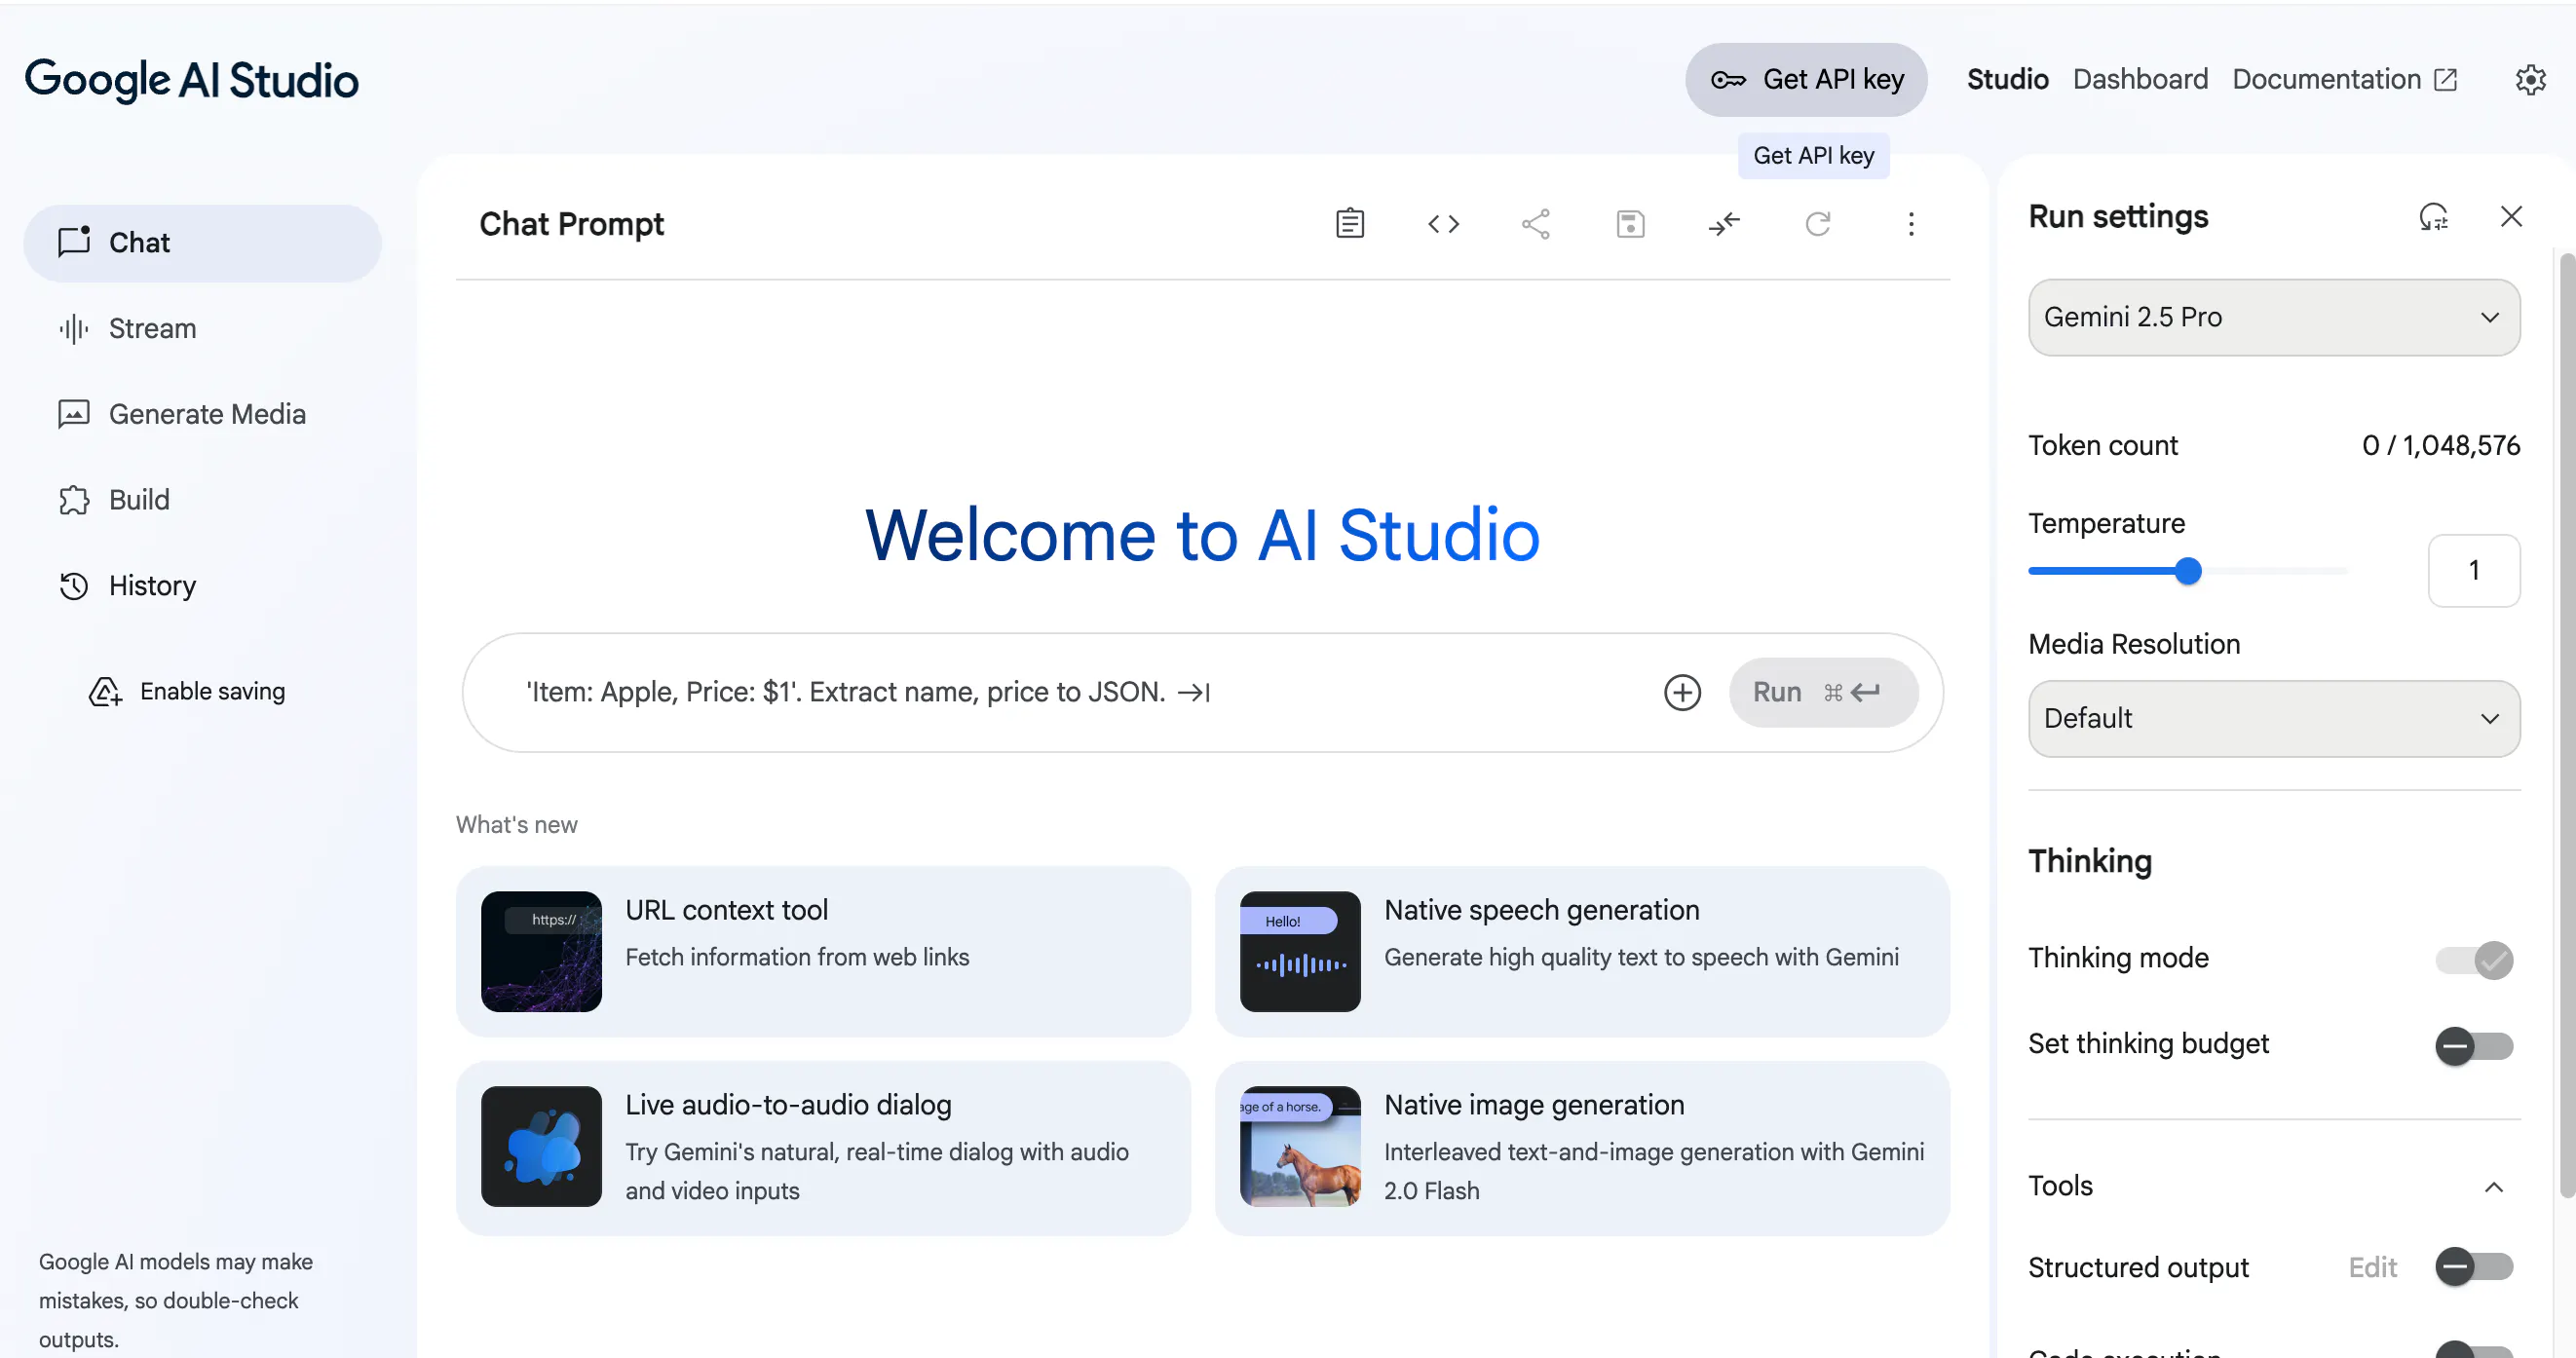
Task: Click the Get API key button
Action: point(1806,80)
